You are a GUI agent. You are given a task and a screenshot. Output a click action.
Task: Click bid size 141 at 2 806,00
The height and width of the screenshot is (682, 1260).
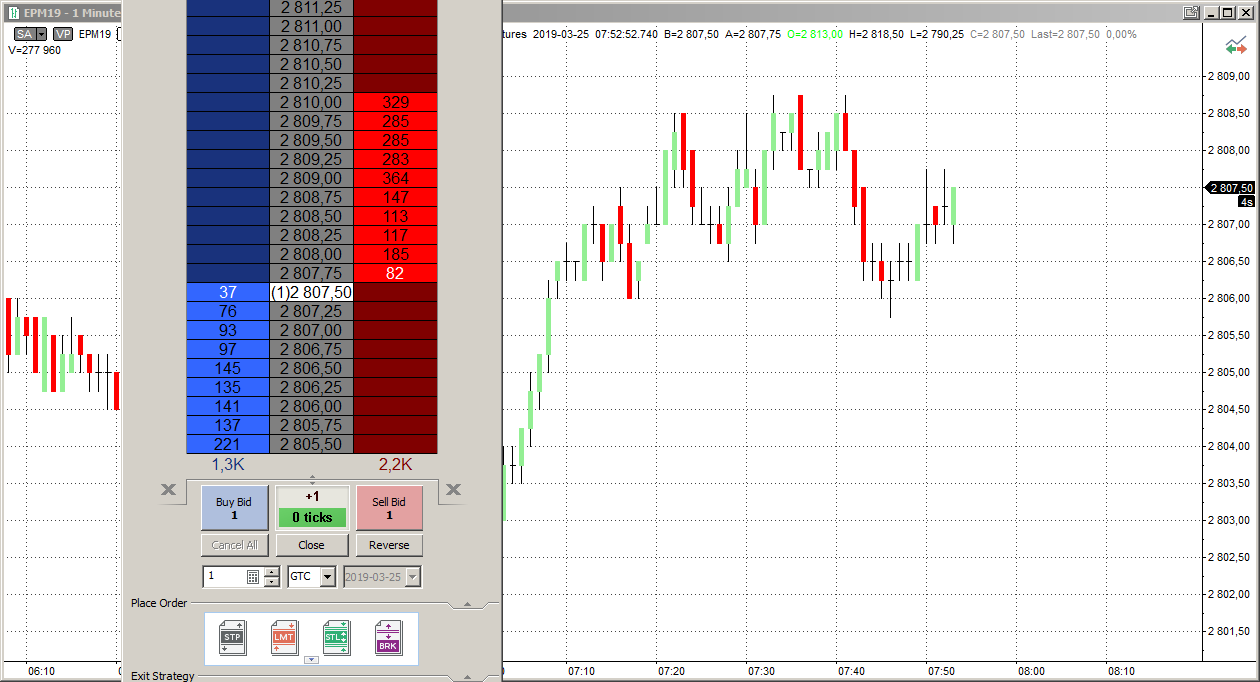228,406
